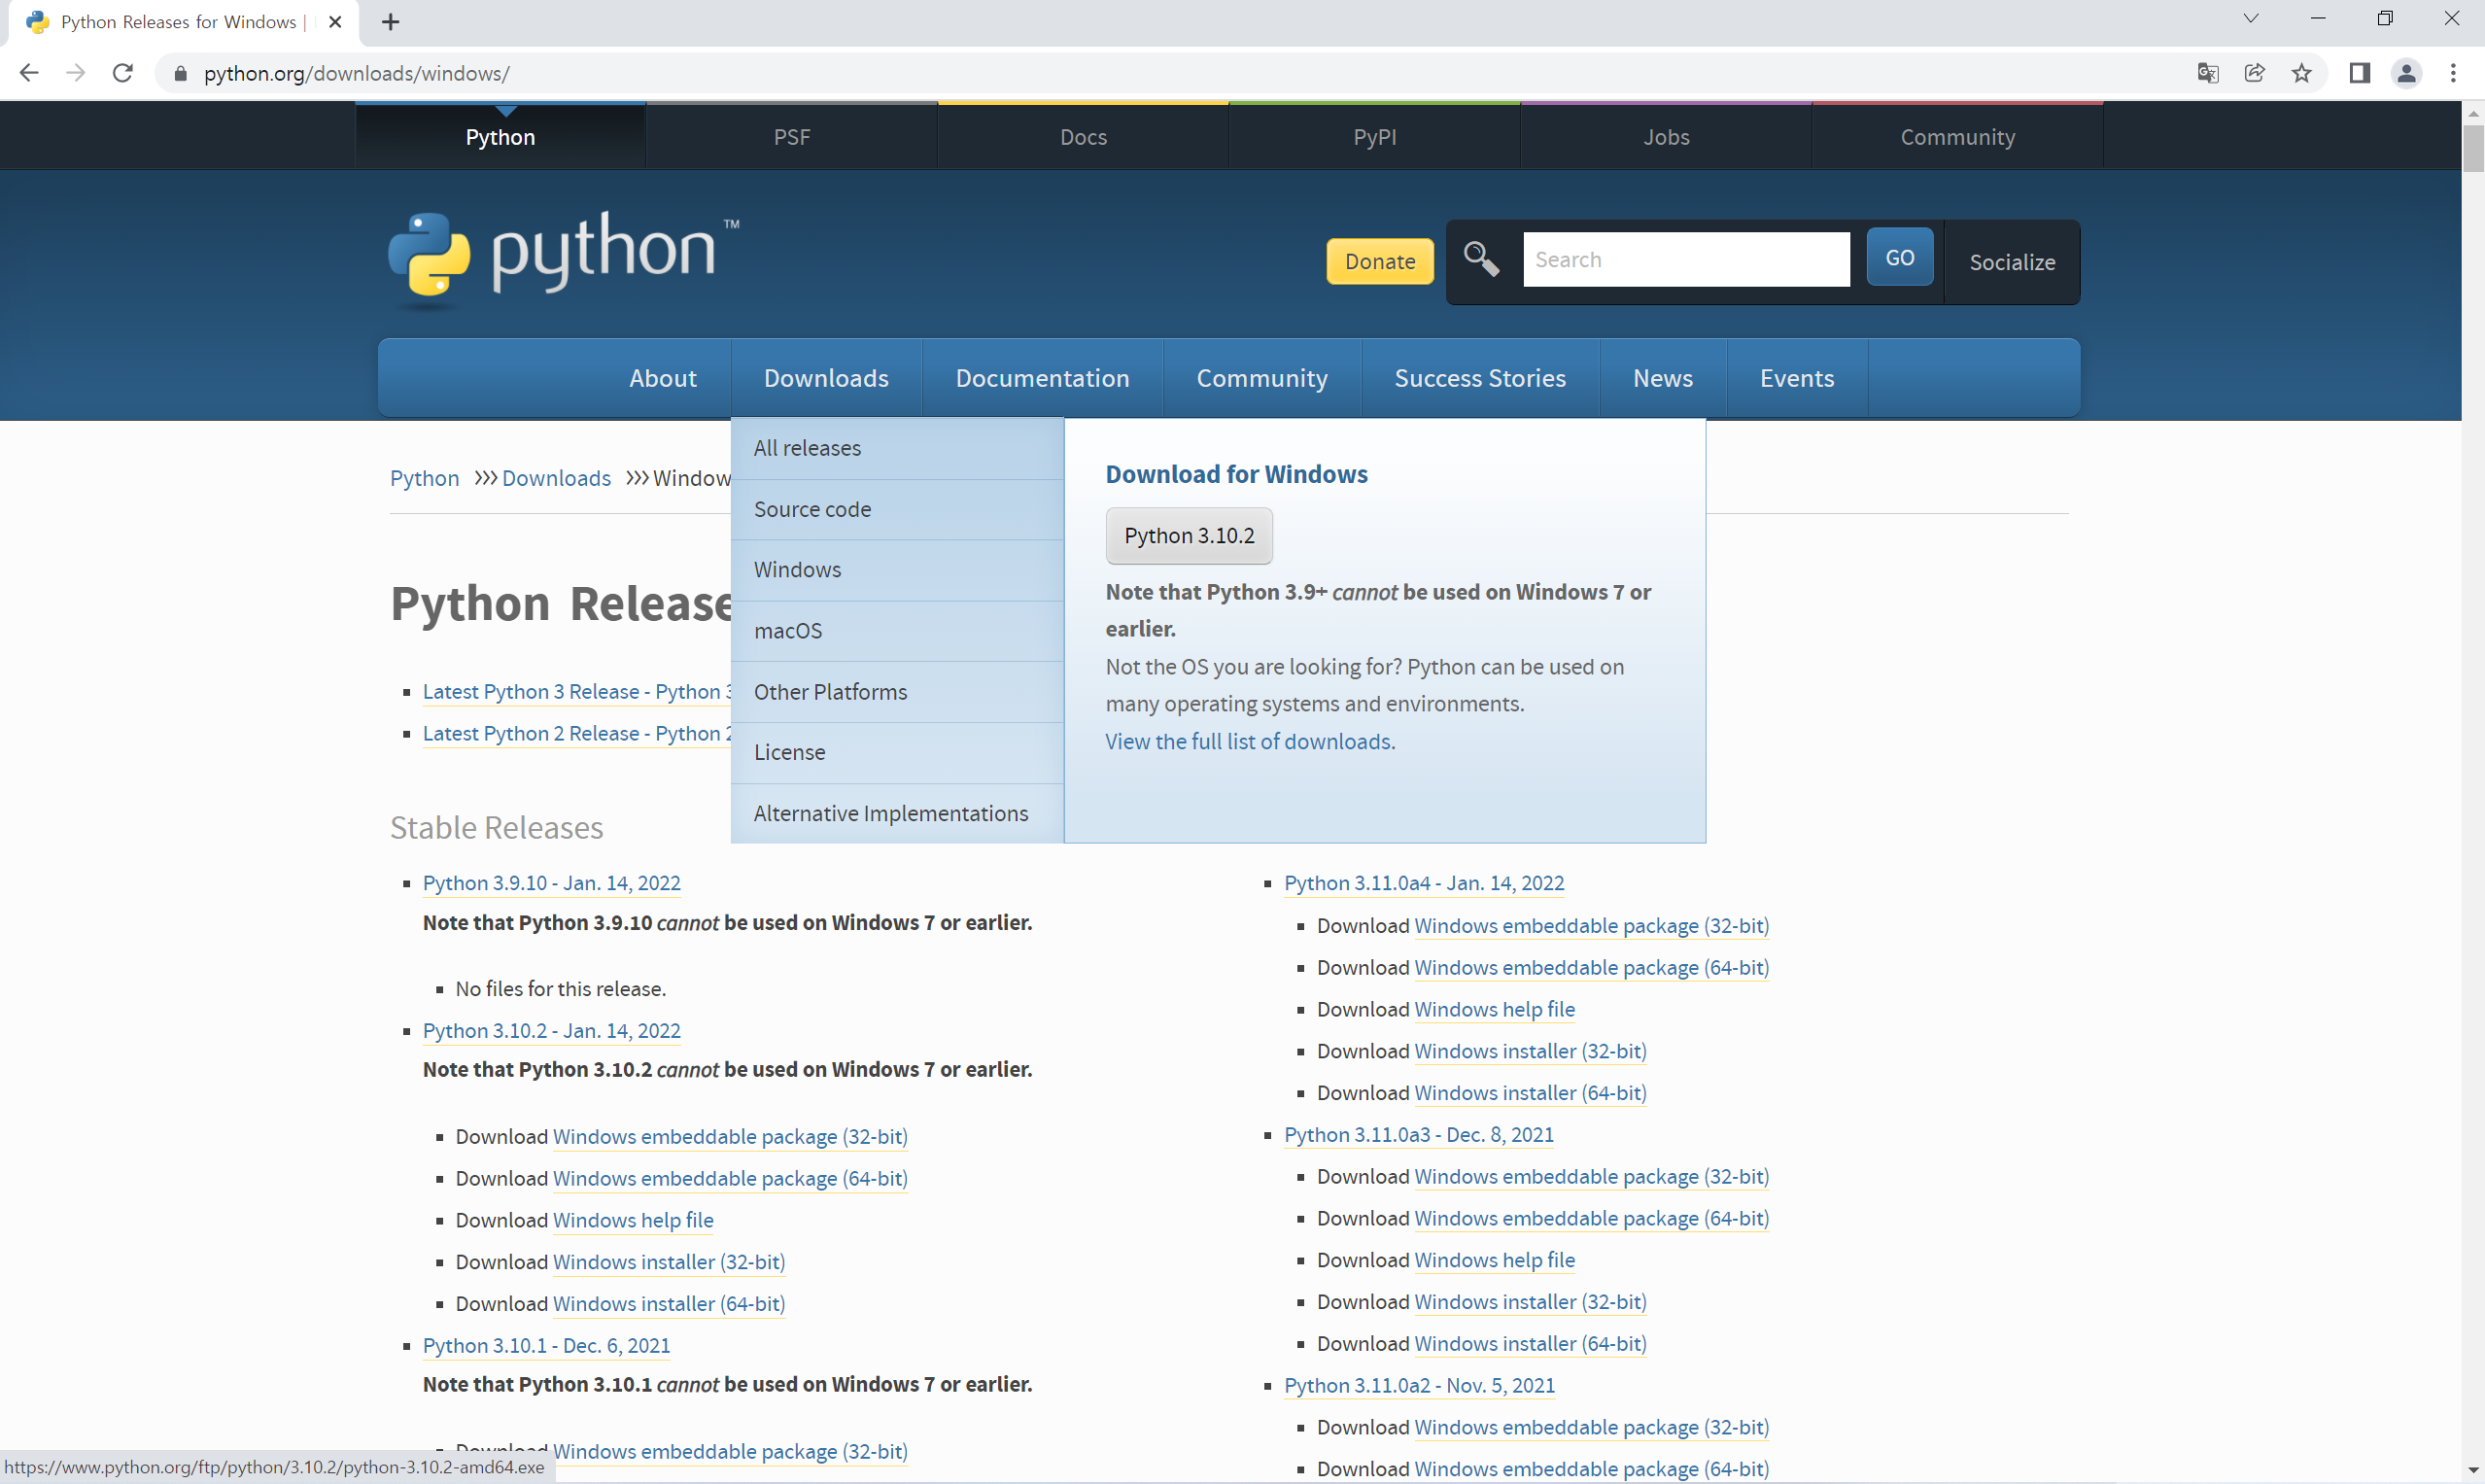Open the Events navigation menu
This screenshot has width=2485, height=1484.
tap(1797, 378)
